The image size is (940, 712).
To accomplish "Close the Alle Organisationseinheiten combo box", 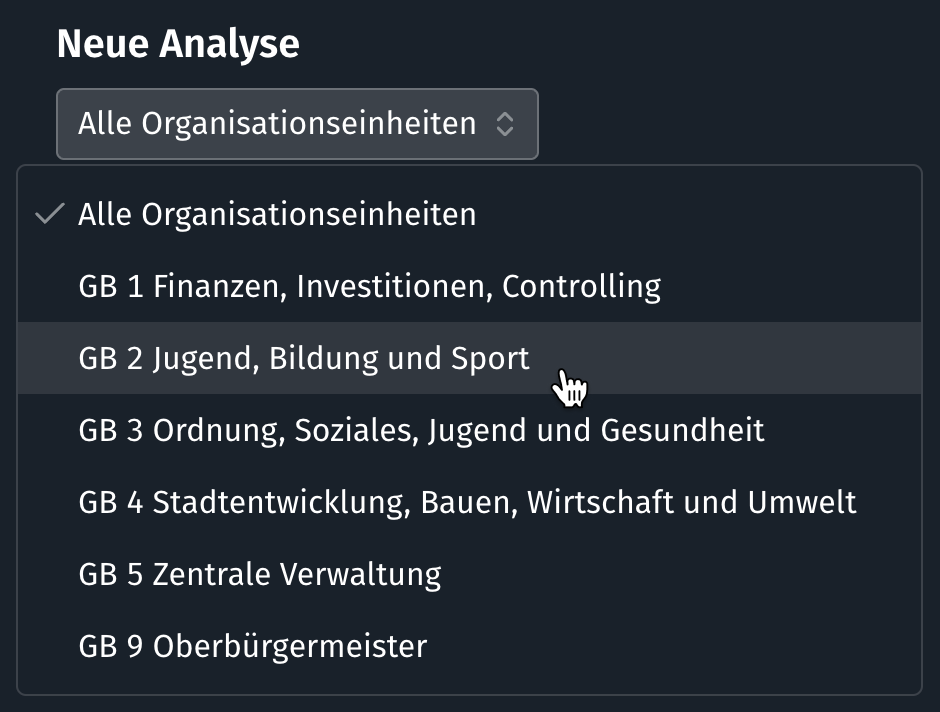I will point(297,124).
